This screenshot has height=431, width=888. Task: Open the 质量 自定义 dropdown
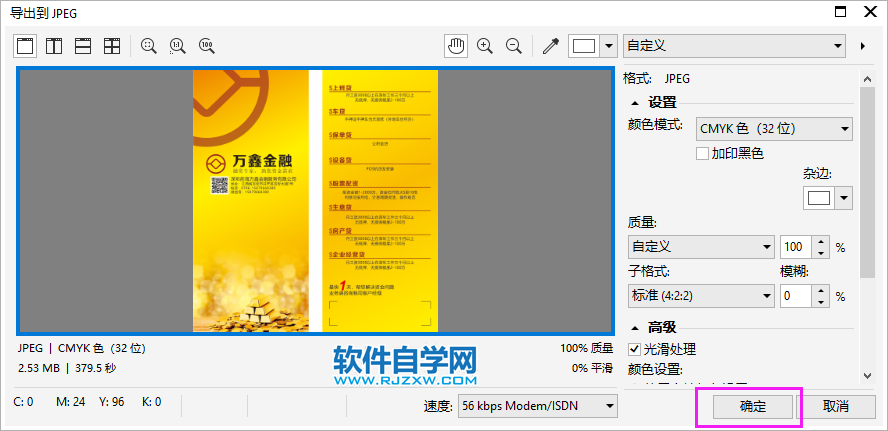coord(701,247)
